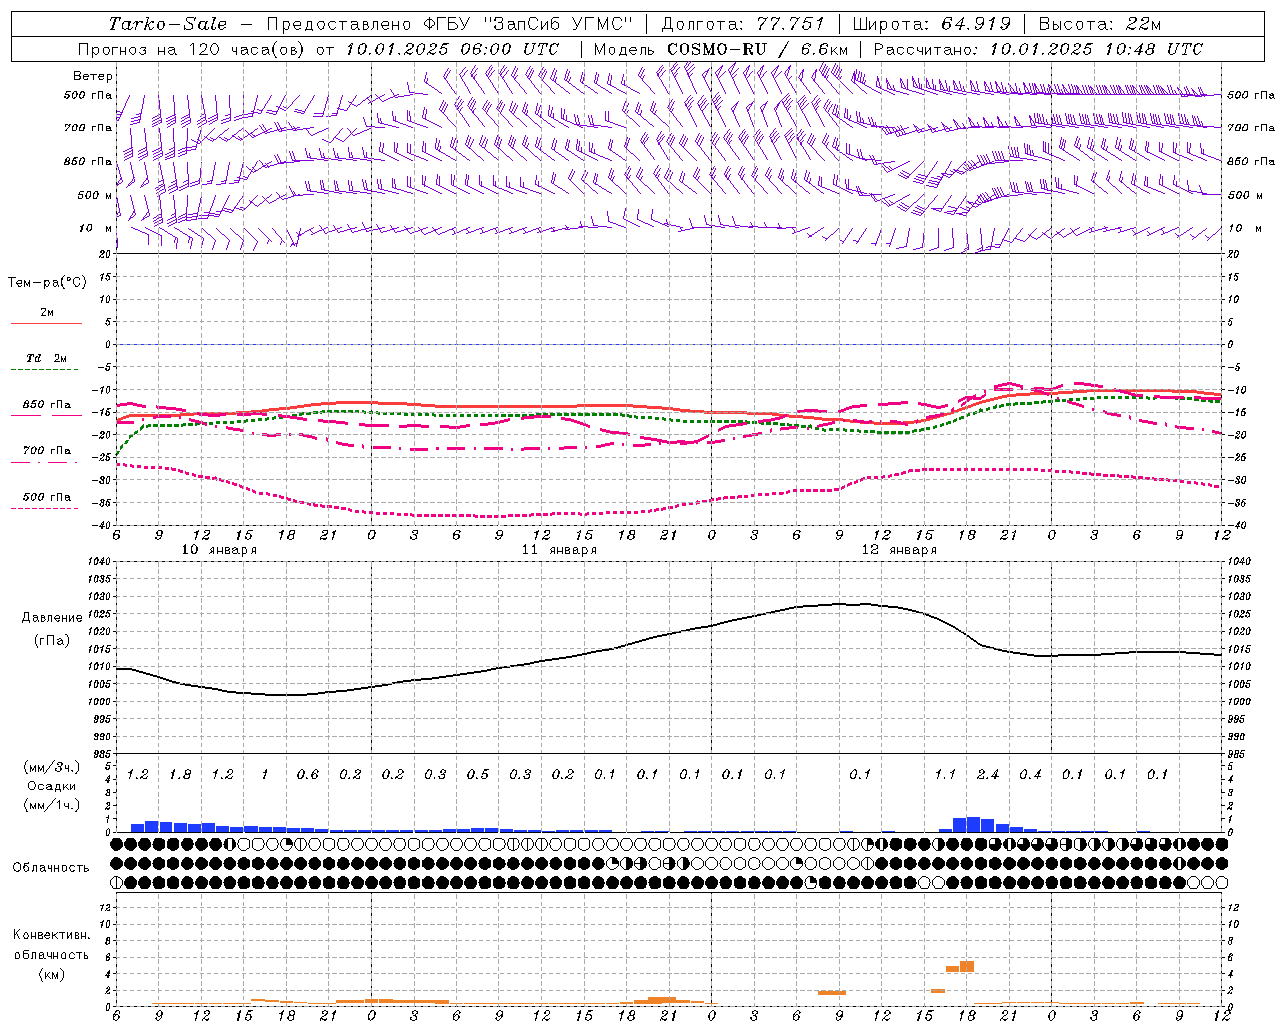Click the '1.1' precipitation value
The image size is (1280, 1024).
(945, 775)
